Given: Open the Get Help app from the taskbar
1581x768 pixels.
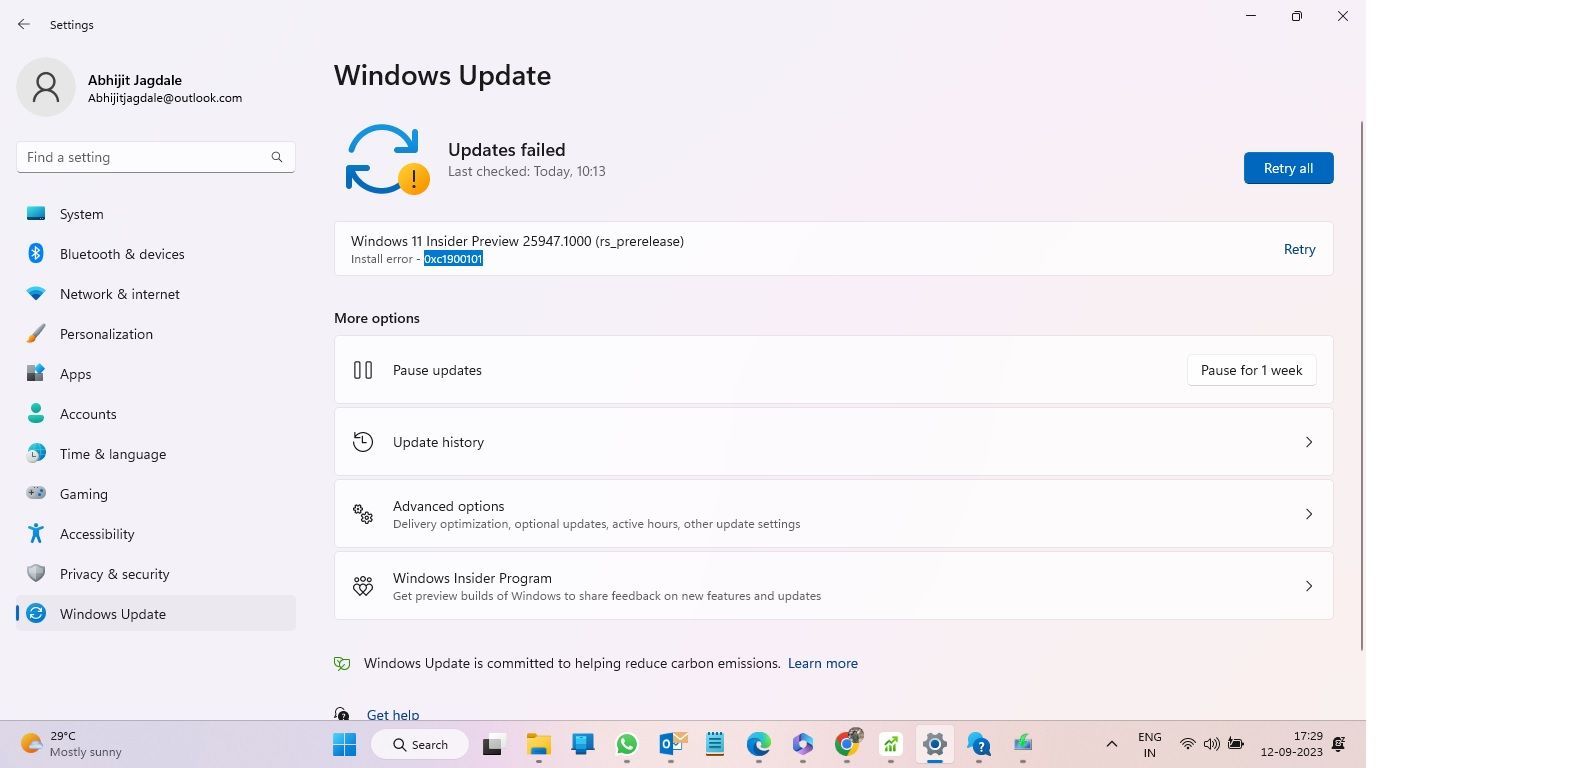Looking at the screenshot, I should tap(979, 744).
